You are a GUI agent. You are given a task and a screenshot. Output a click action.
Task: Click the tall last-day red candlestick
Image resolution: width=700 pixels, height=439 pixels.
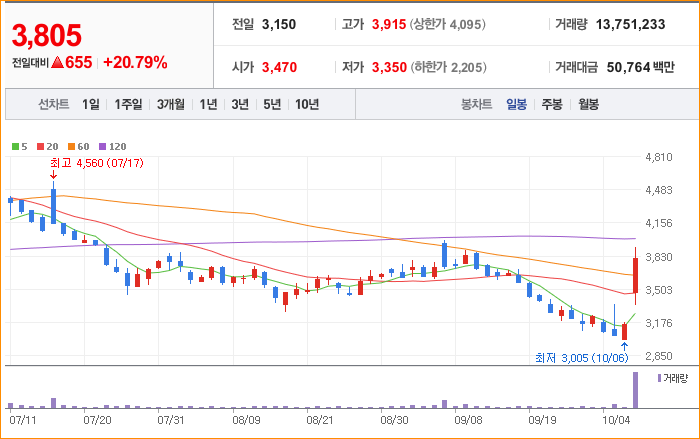pos(635,276)
